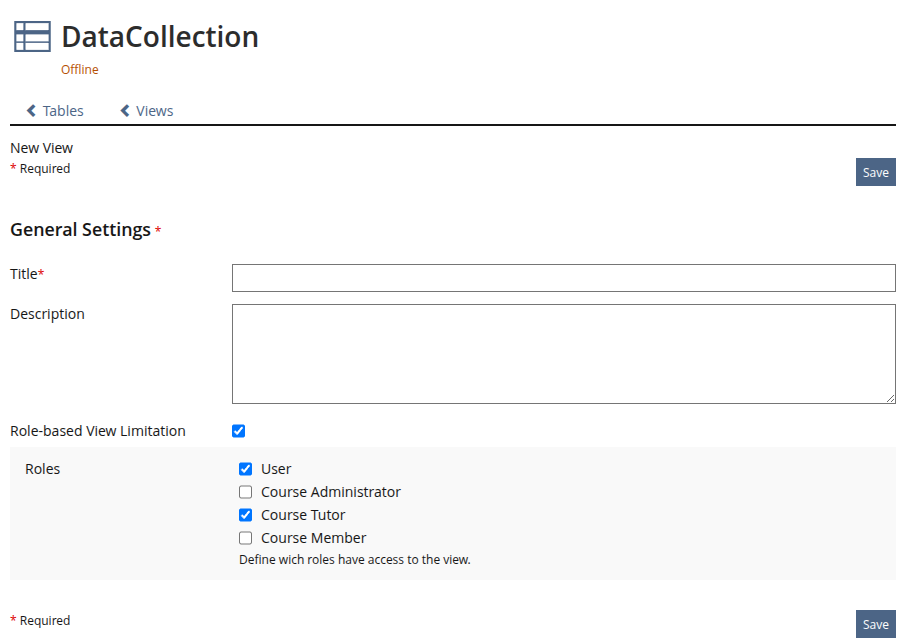The image size is (903, 638).
Task: Click the Description box resize handle
Action: tap(889, 397)
